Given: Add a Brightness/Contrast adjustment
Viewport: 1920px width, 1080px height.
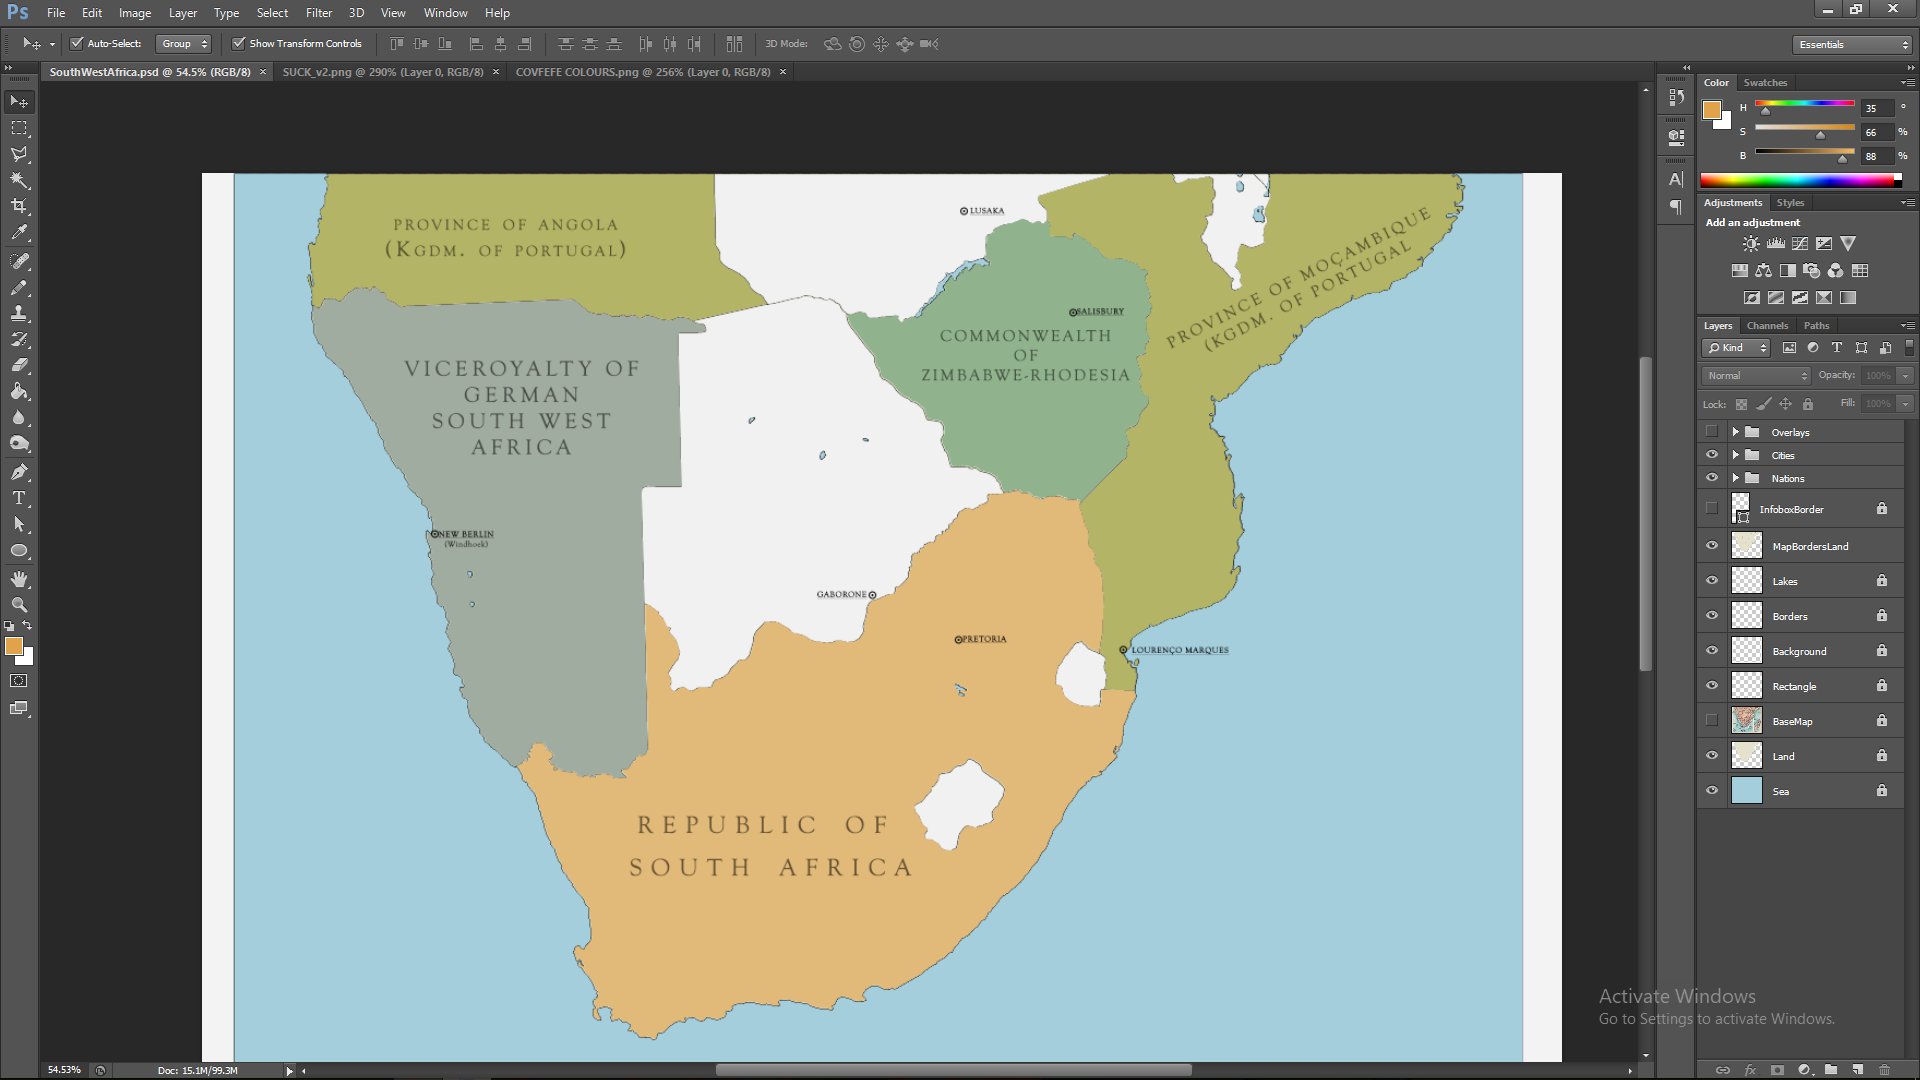Looking at the screenshot, I should pos(1751,244).
